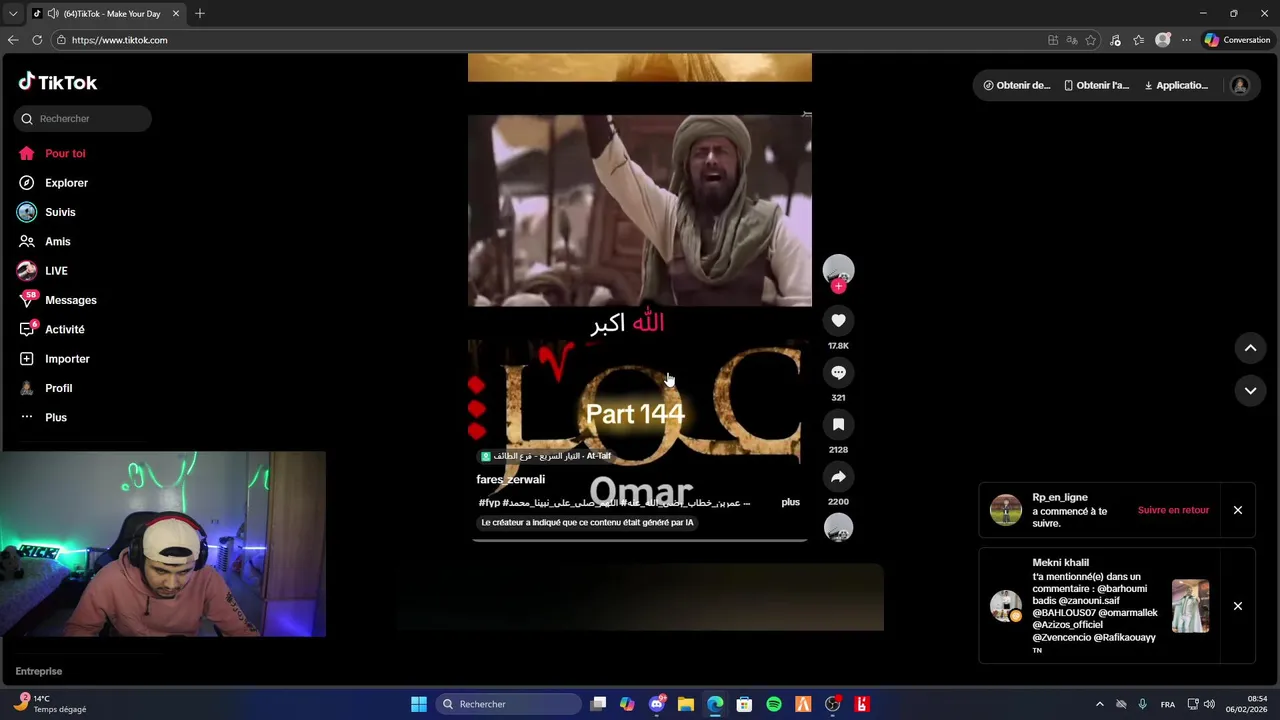Dismiss the Rp_en_ligne follow notification
Viewport: 1280px width, 720px height.
pos(1237,510)
